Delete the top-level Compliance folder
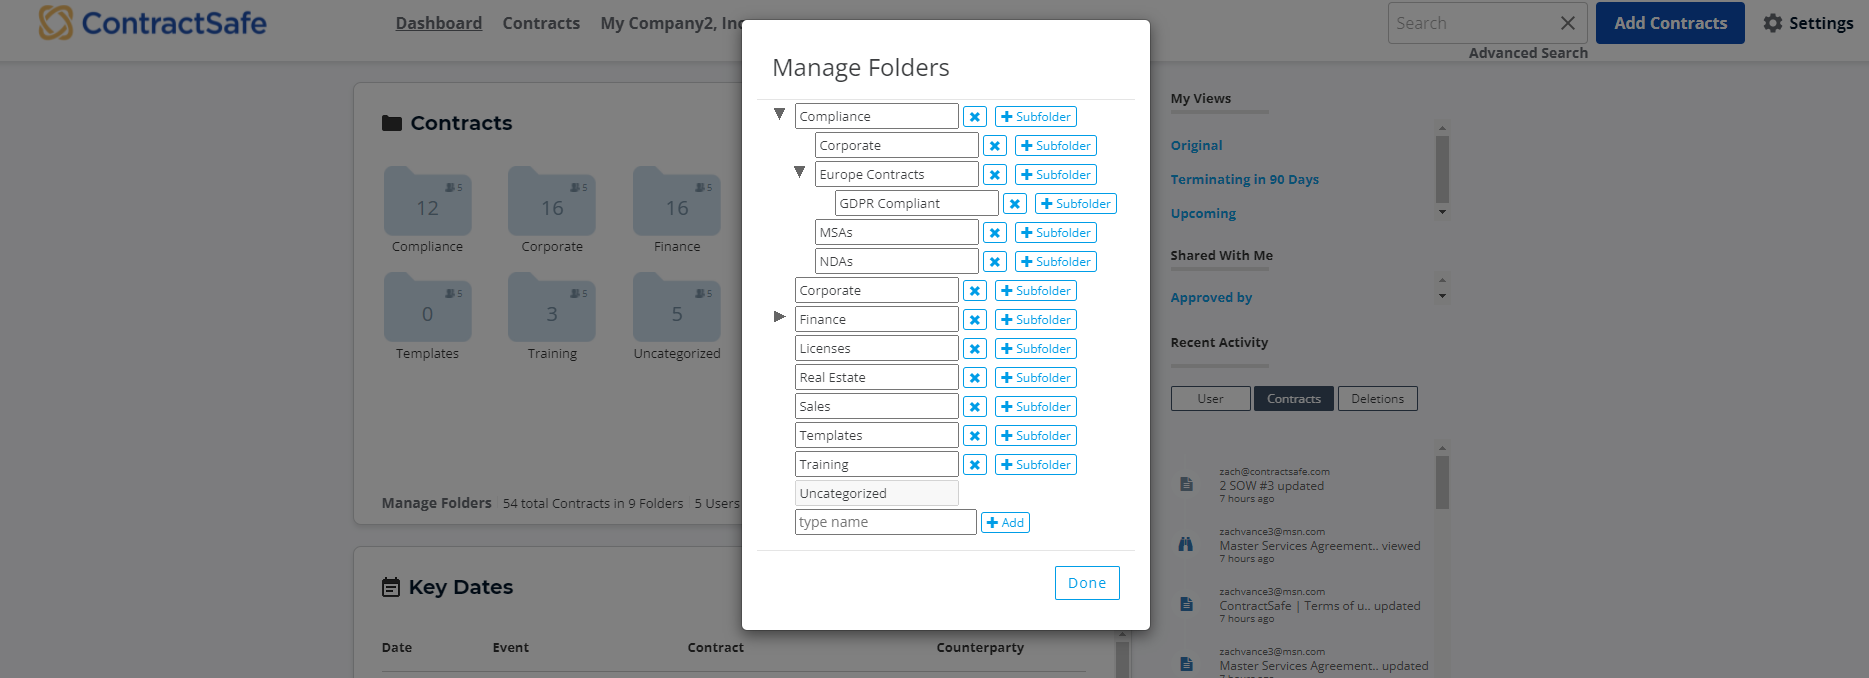 (x=975, y=117)
